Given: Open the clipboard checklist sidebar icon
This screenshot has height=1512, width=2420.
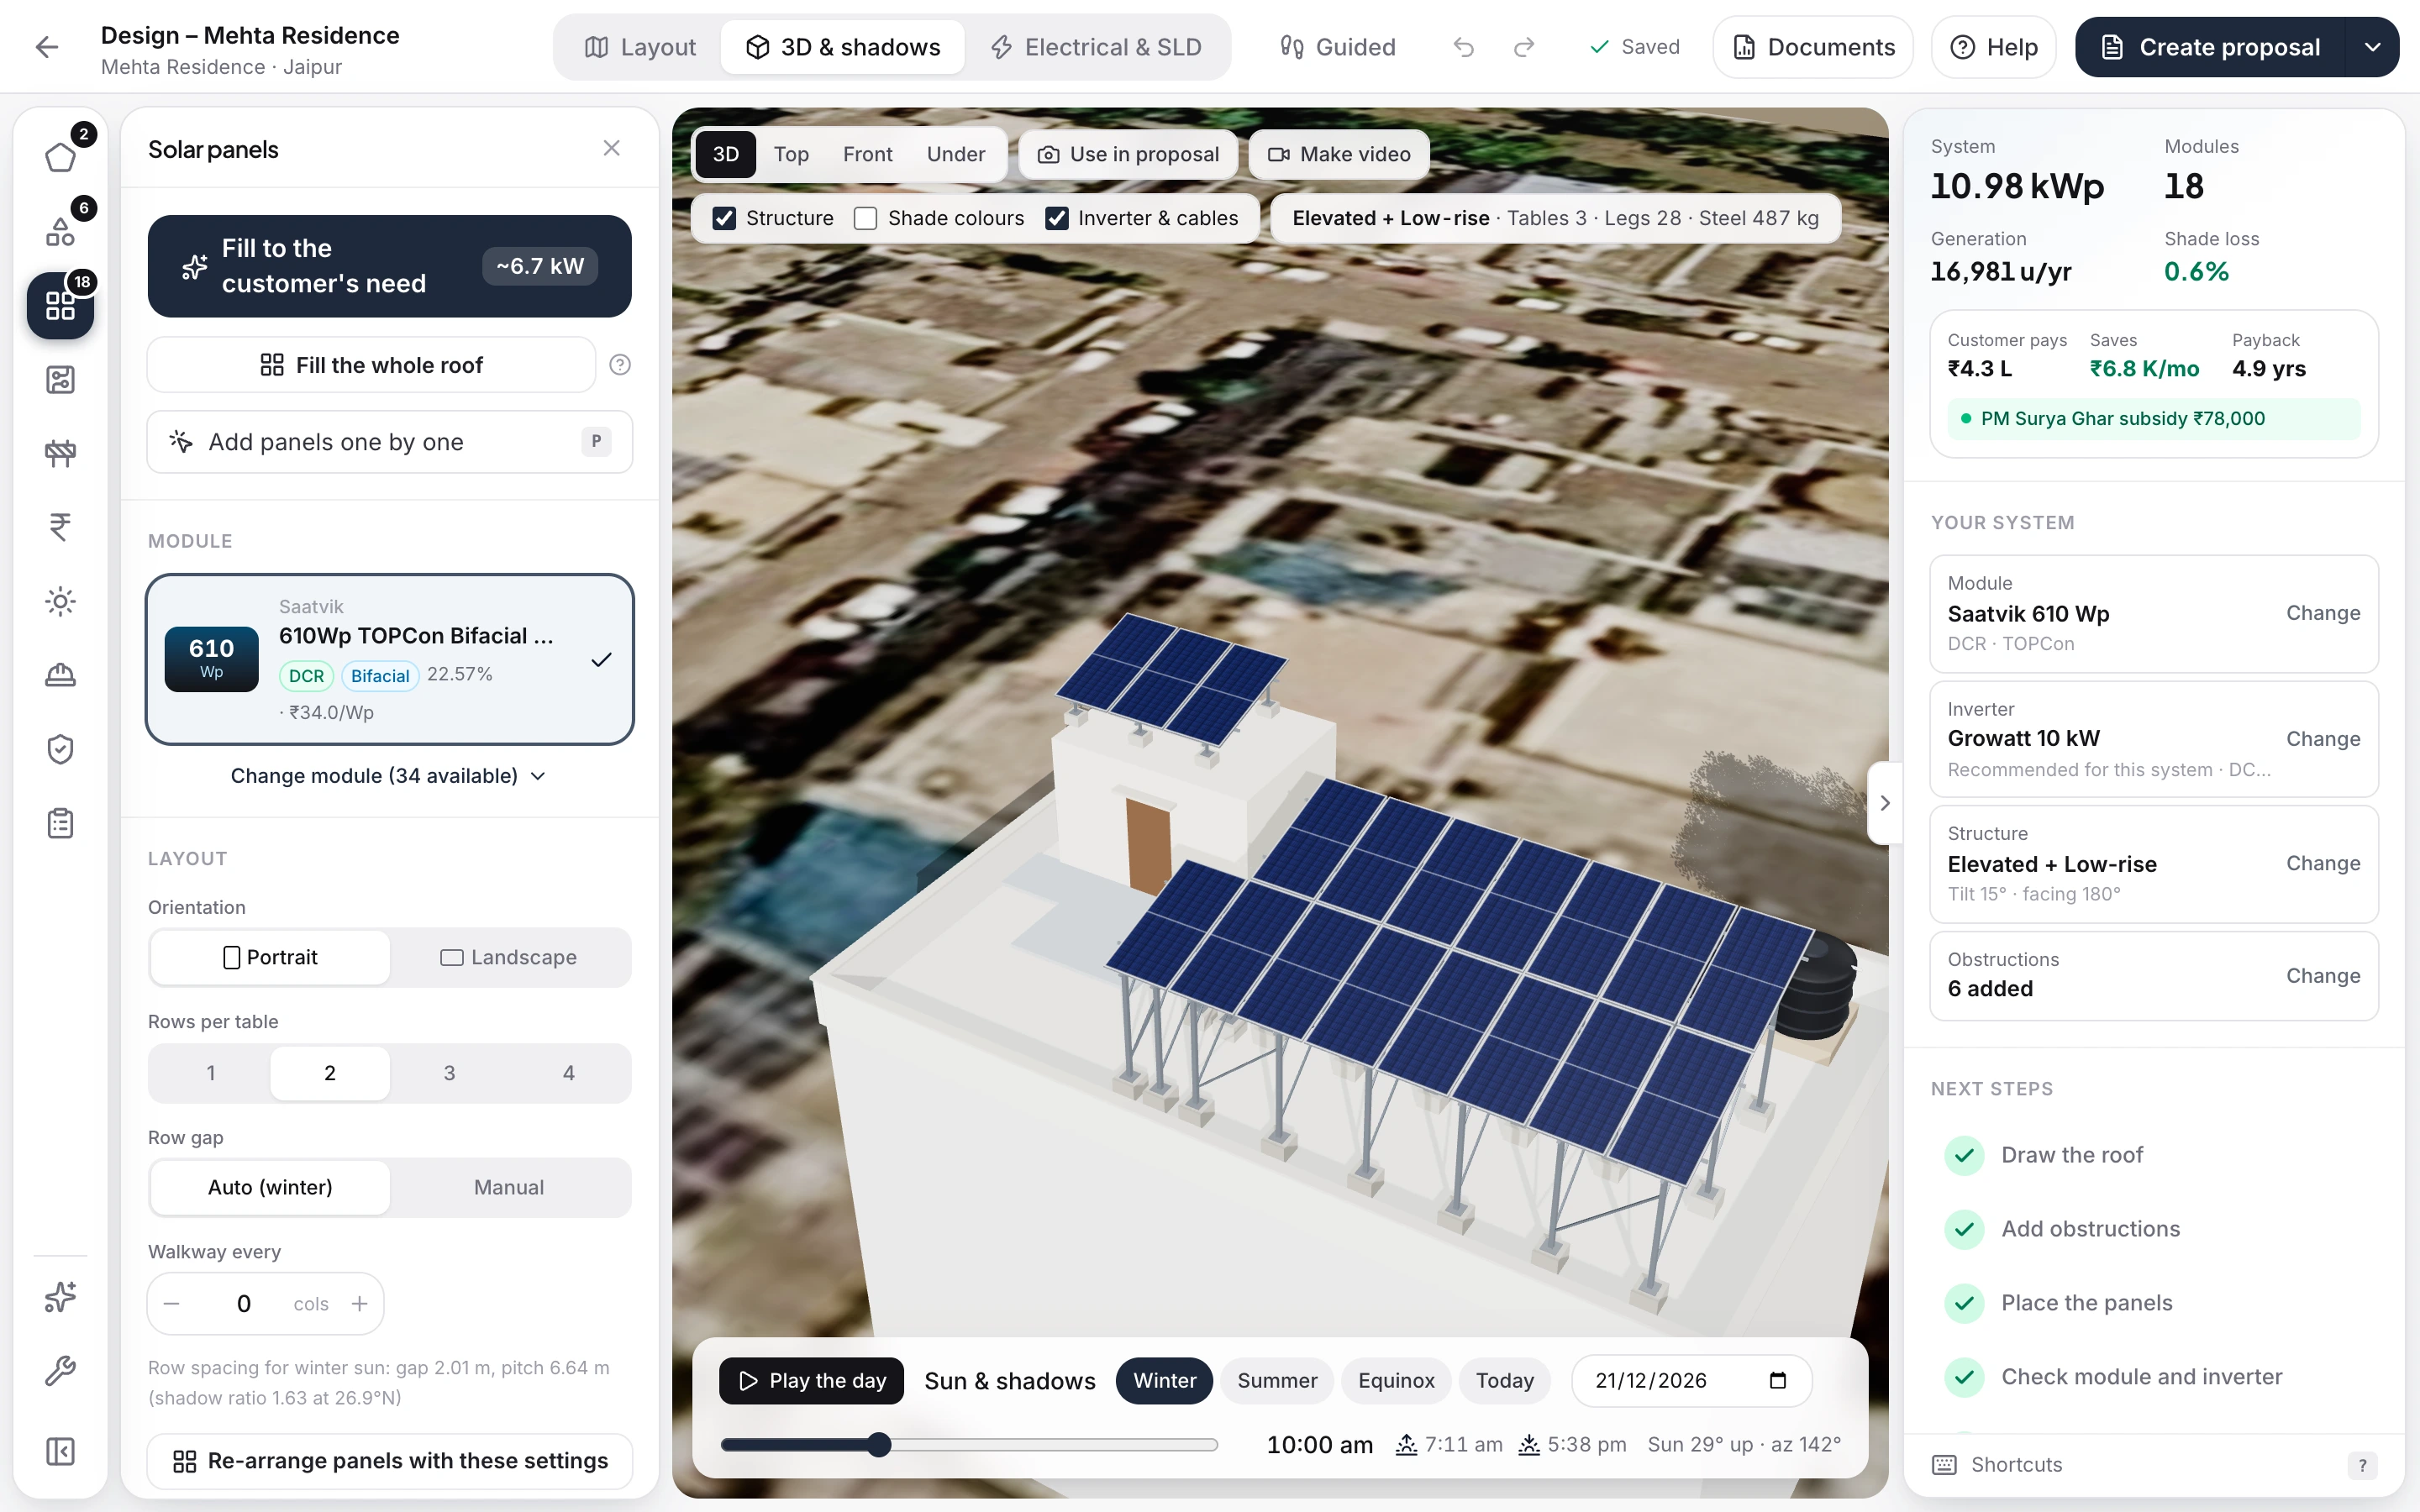Looking at the screenshot, I should (x=61, y=823).
